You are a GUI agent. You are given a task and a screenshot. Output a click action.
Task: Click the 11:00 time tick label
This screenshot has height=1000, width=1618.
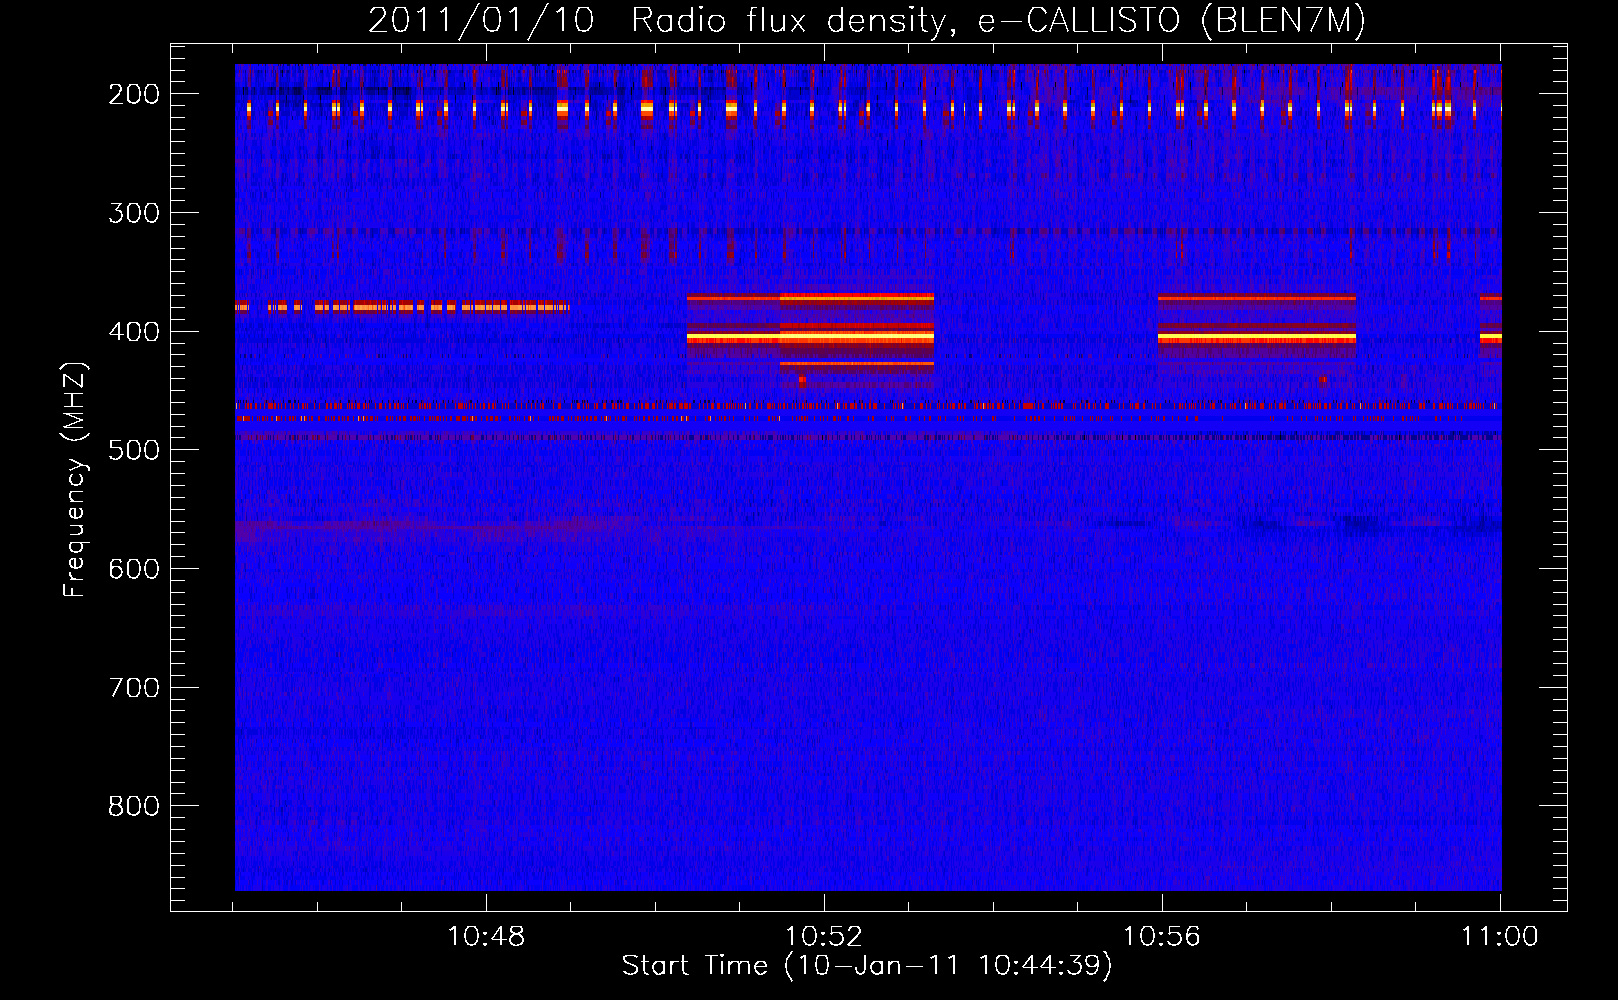pos(1500,937)
